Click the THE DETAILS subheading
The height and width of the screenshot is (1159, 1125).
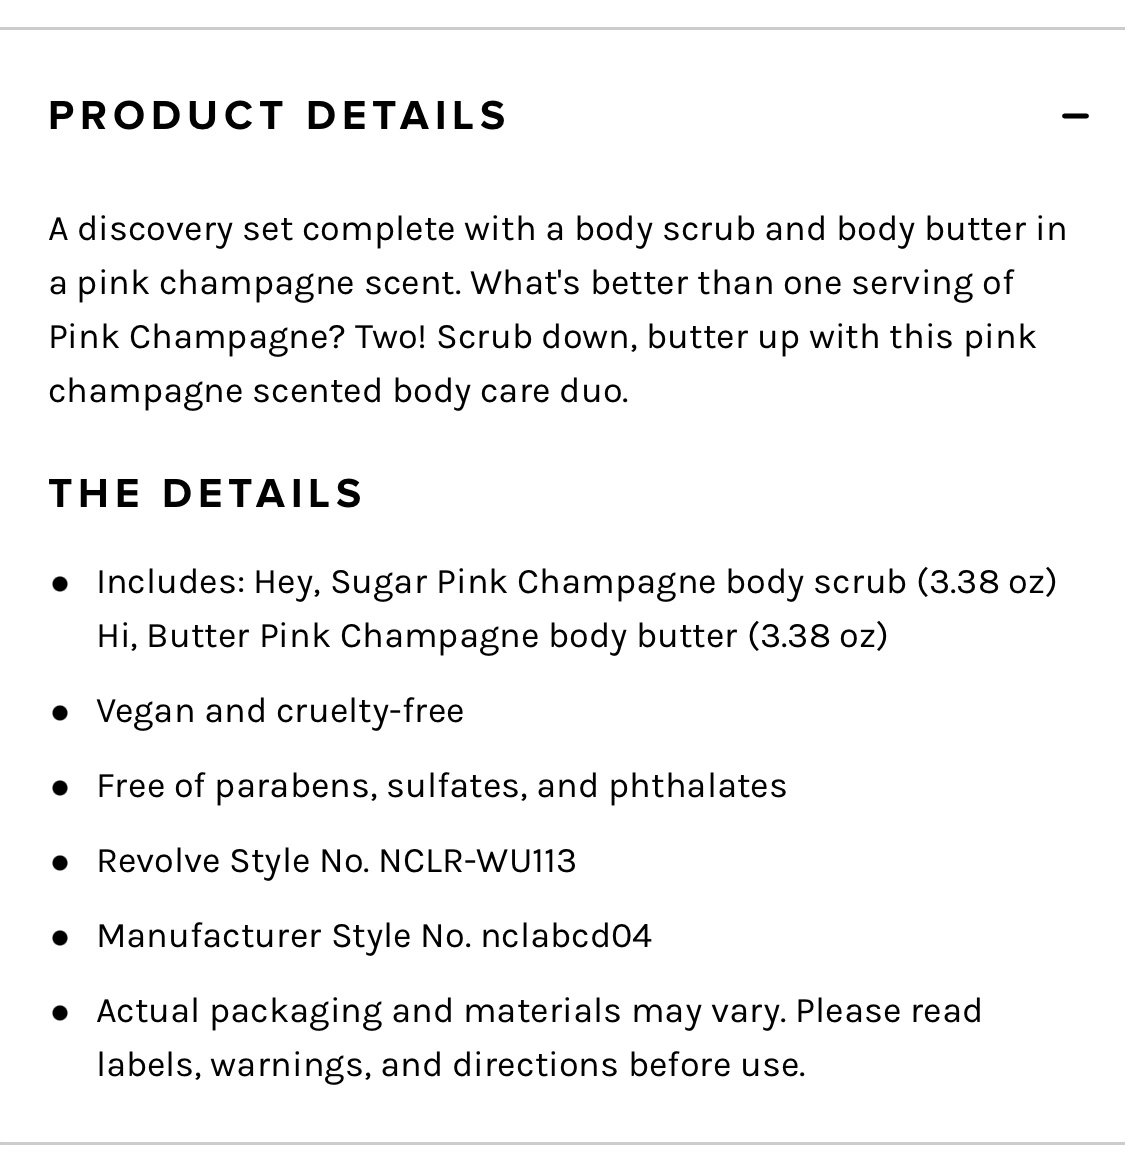click(x=206, y=494)
